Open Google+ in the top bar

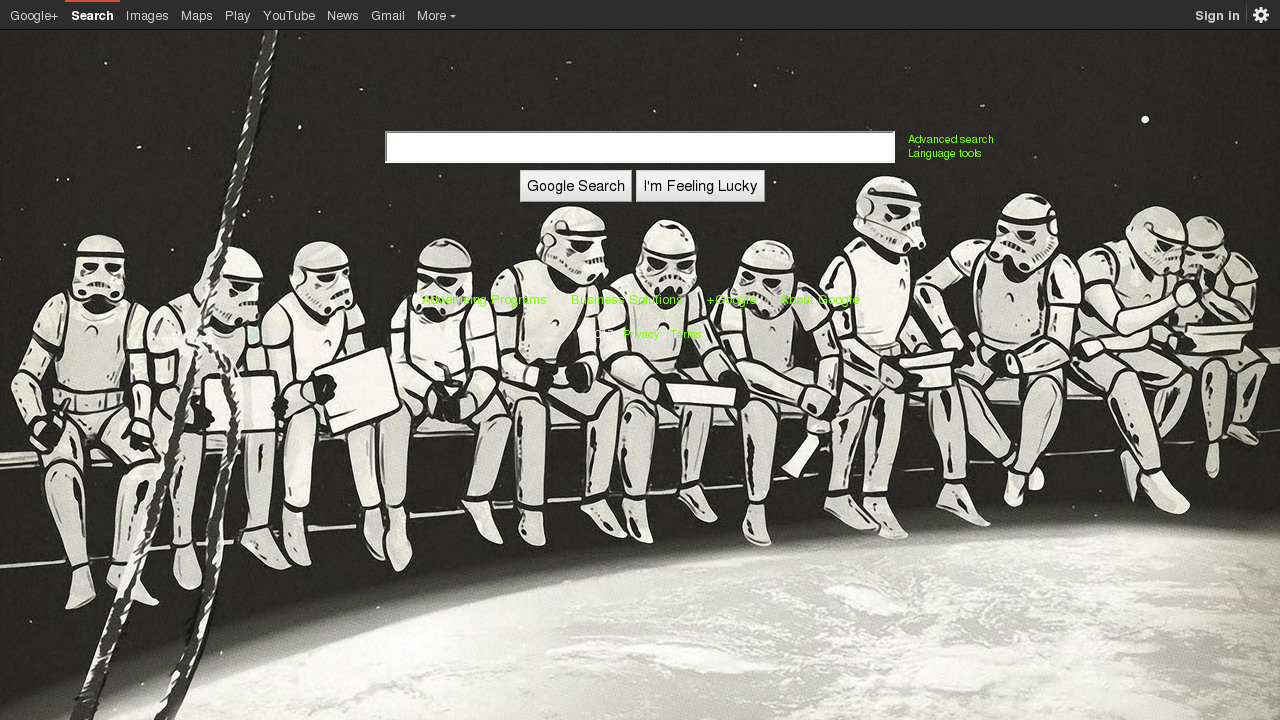pyautogui.click(x=34, y=15)
